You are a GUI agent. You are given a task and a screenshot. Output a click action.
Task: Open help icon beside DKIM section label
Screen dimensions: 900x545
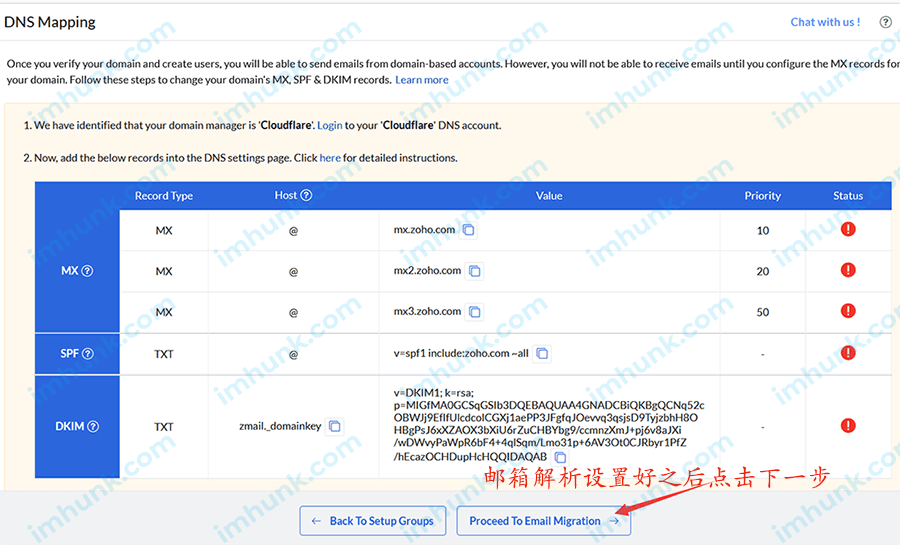(x=93, y=426)
